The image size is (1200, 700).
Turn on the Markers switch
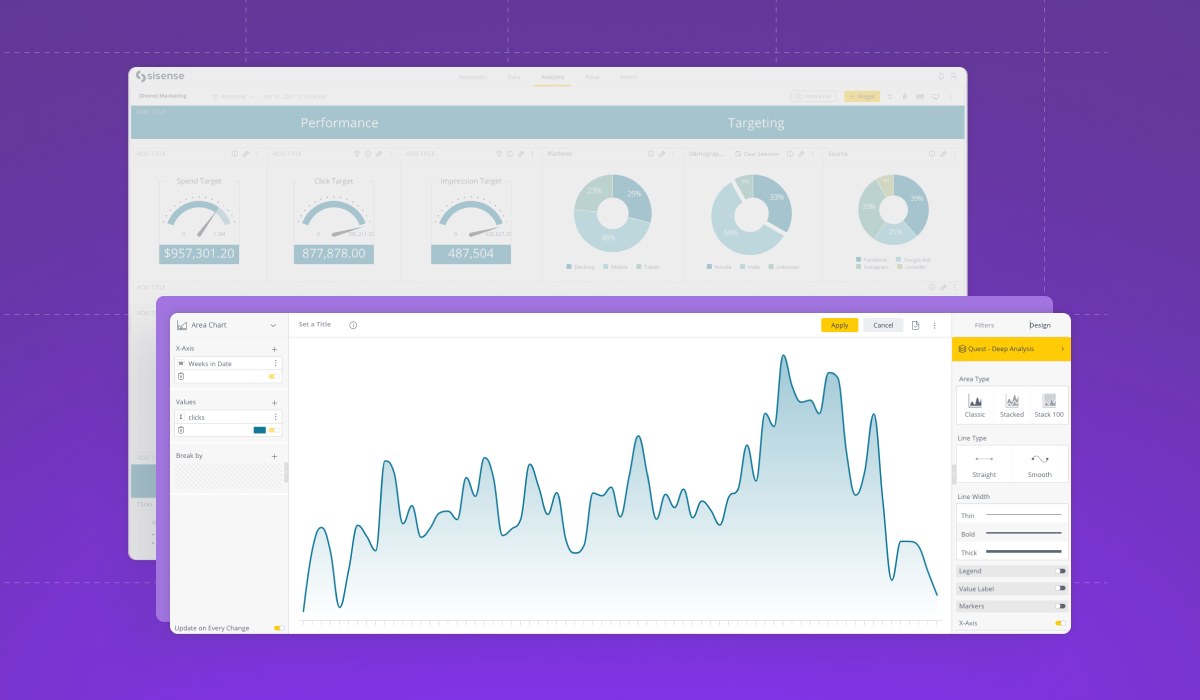(x=1060, y=606)
